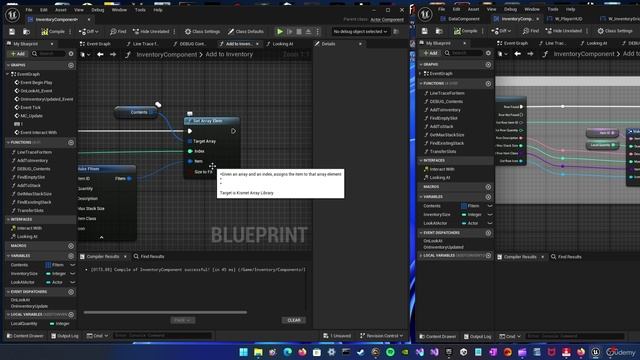The image size is (640, 360).
Task: Click 1 Unsaved indicator in status bar
Action: pos(337,336)
